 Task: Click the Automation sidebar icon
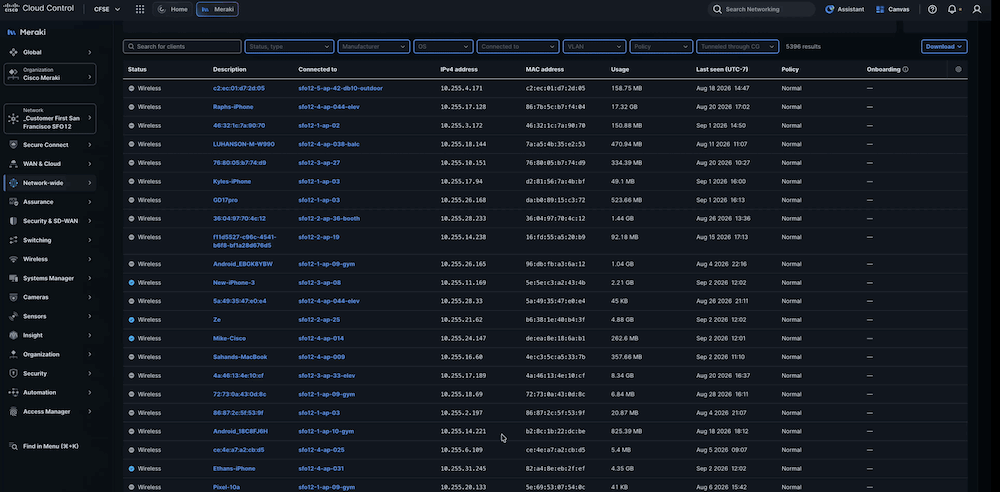pyautogui.click(x=13, y=392)
